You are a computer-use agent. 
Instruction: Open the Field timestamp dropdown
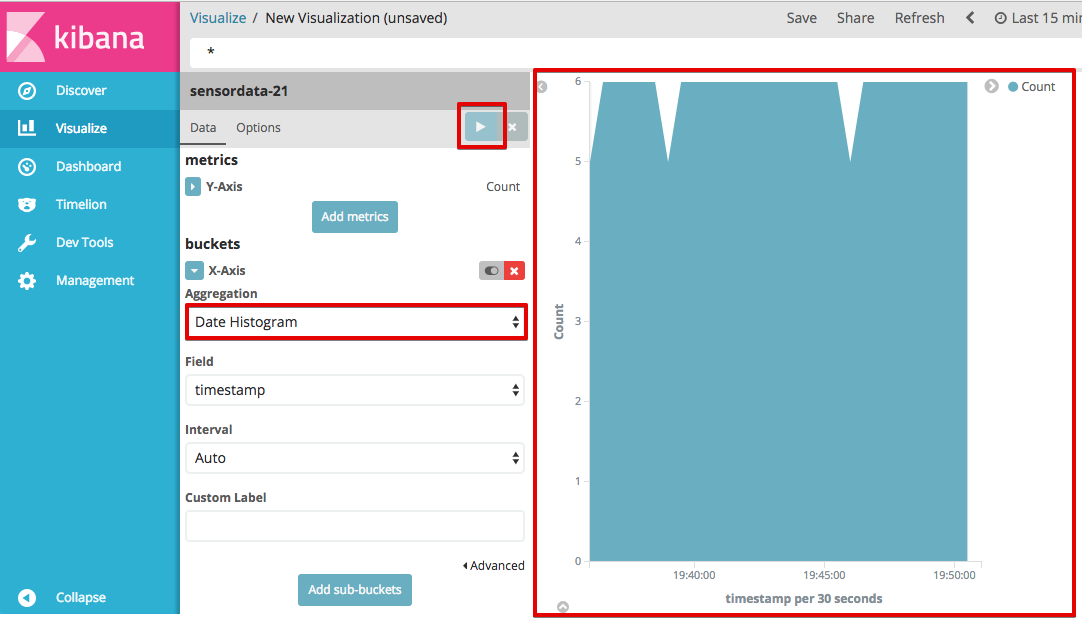355,390
